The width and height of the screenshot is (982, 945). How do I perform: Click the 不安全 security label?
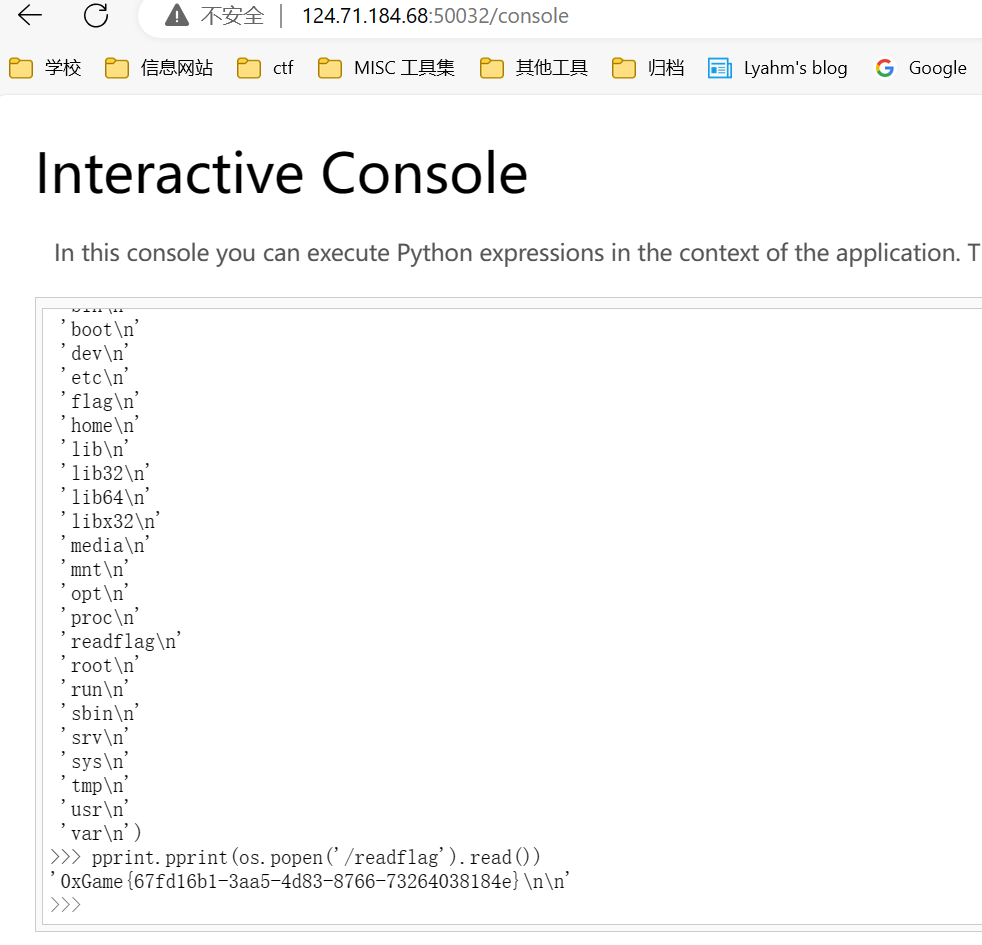(232, 16)
